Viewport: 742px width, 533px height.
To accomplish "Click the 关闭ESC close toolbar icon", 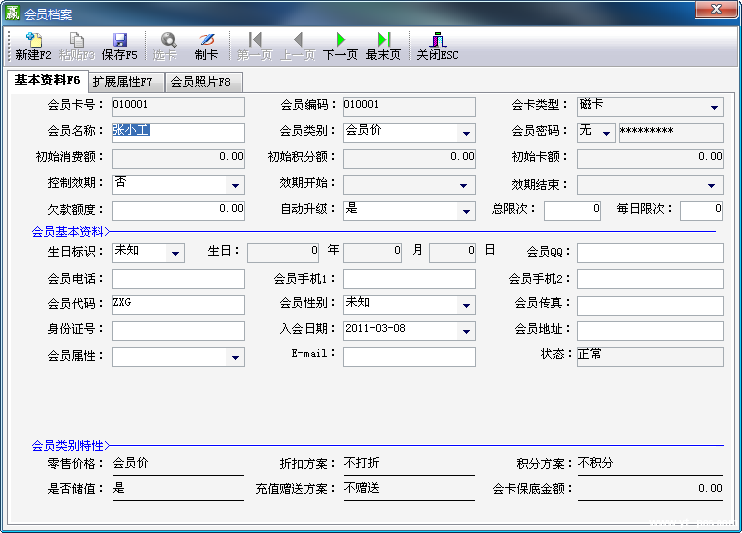I will (x=437, y=41).
